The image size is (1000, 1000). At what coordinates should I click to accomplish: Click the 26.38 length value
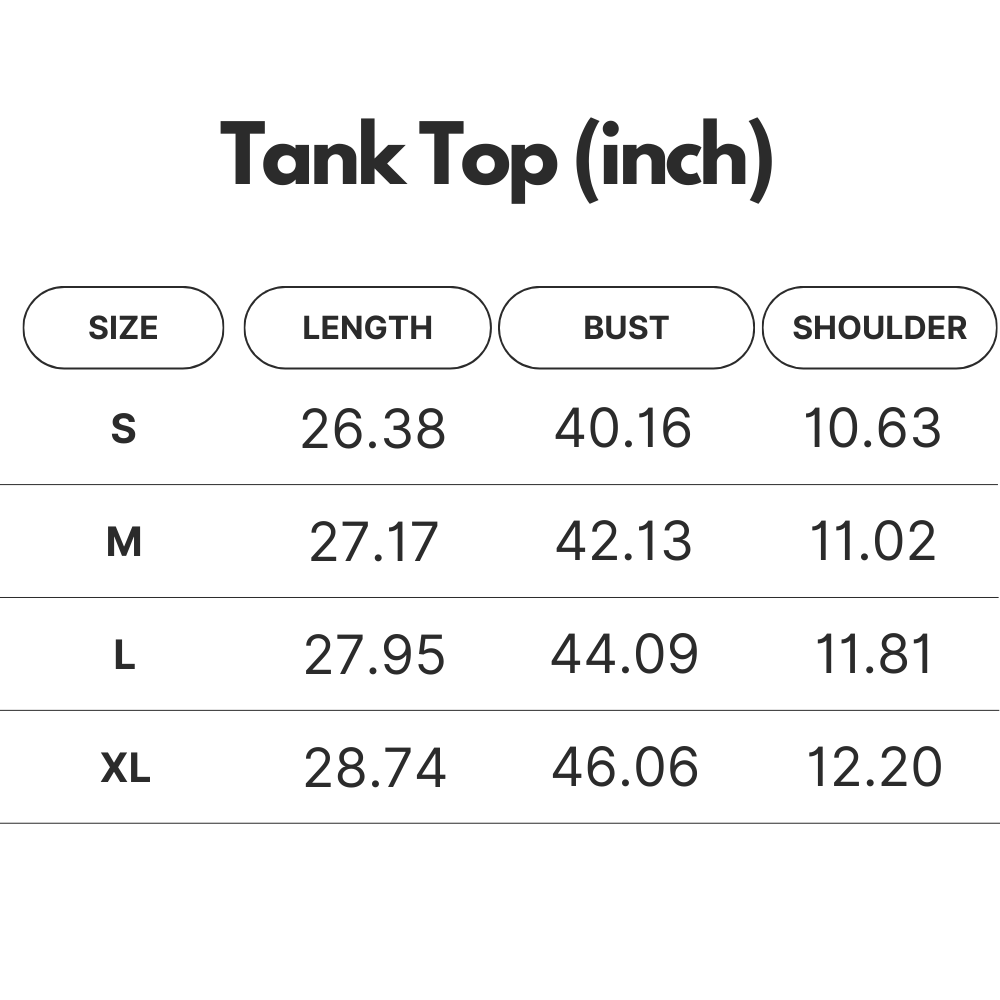tap(373, 429)
